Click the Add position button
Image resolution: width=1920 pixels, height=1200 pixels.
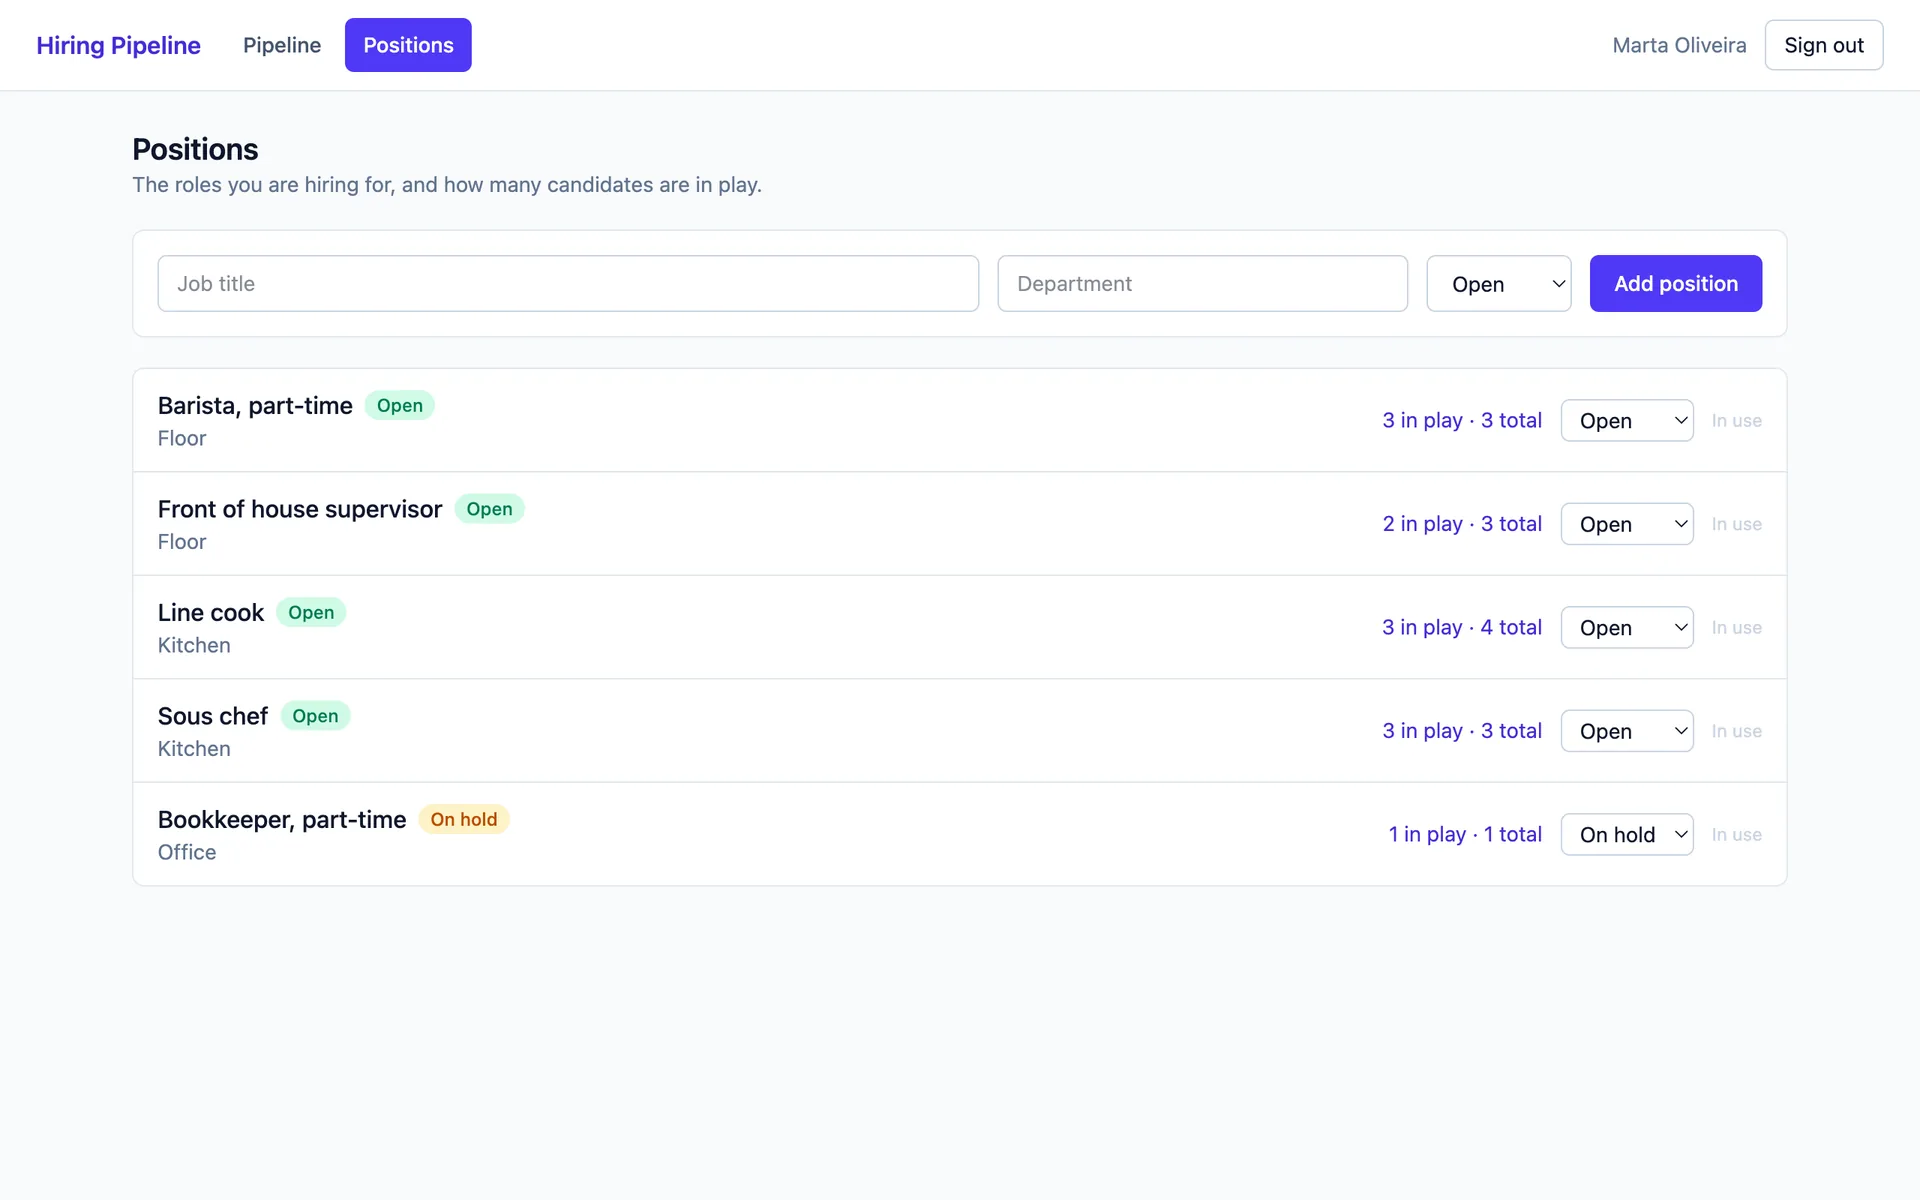[x=1676, y=284]
